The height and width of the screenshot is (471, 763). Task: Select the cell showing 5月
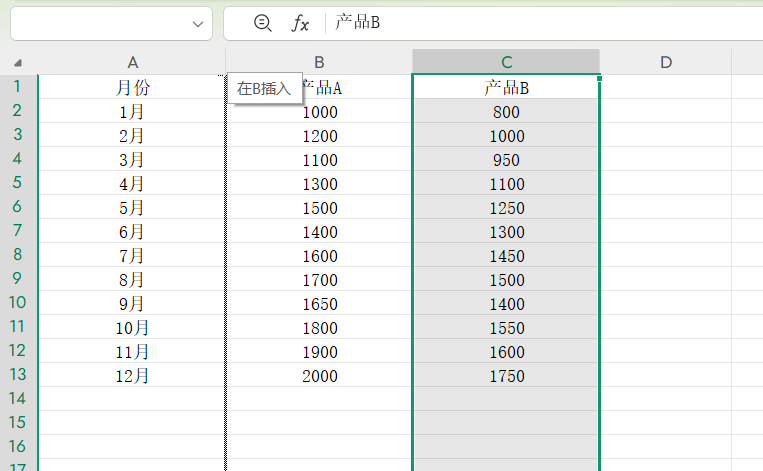[x=132, y=208]
